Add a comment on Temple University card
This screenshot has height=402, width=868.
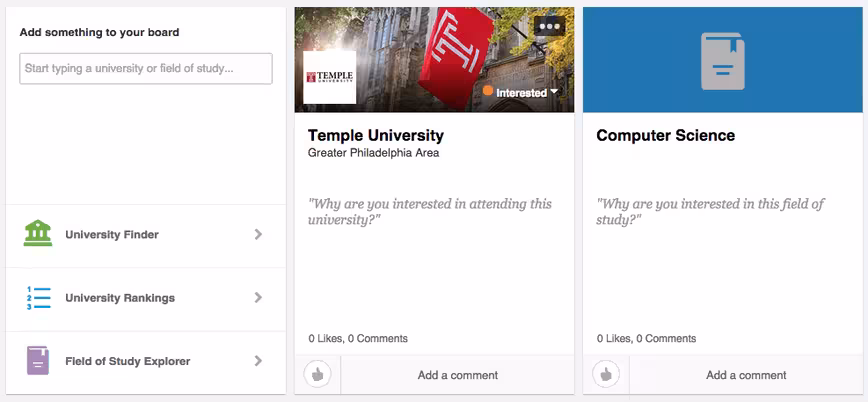point(457,375)
